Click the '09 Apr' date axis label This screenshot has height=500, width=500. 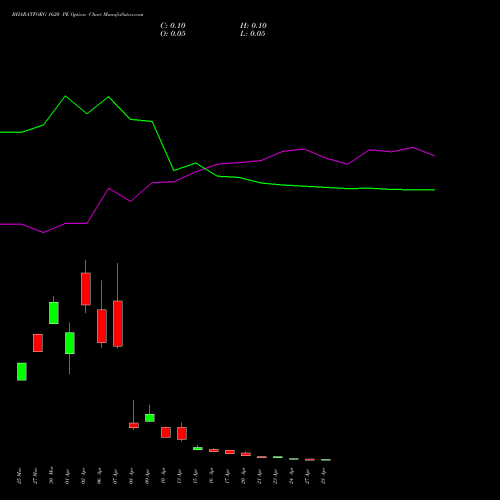tap(147, 476)
